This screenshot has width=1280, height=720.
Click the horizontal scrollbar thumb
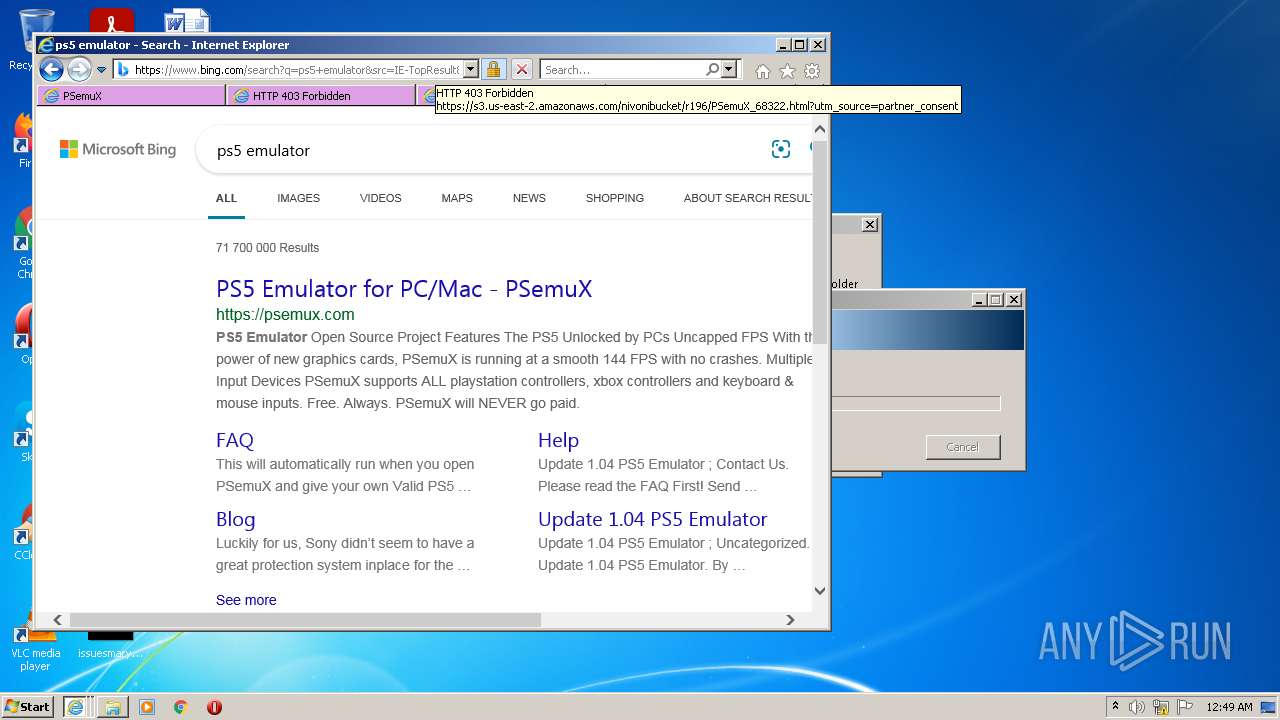[x=305, y=620]
